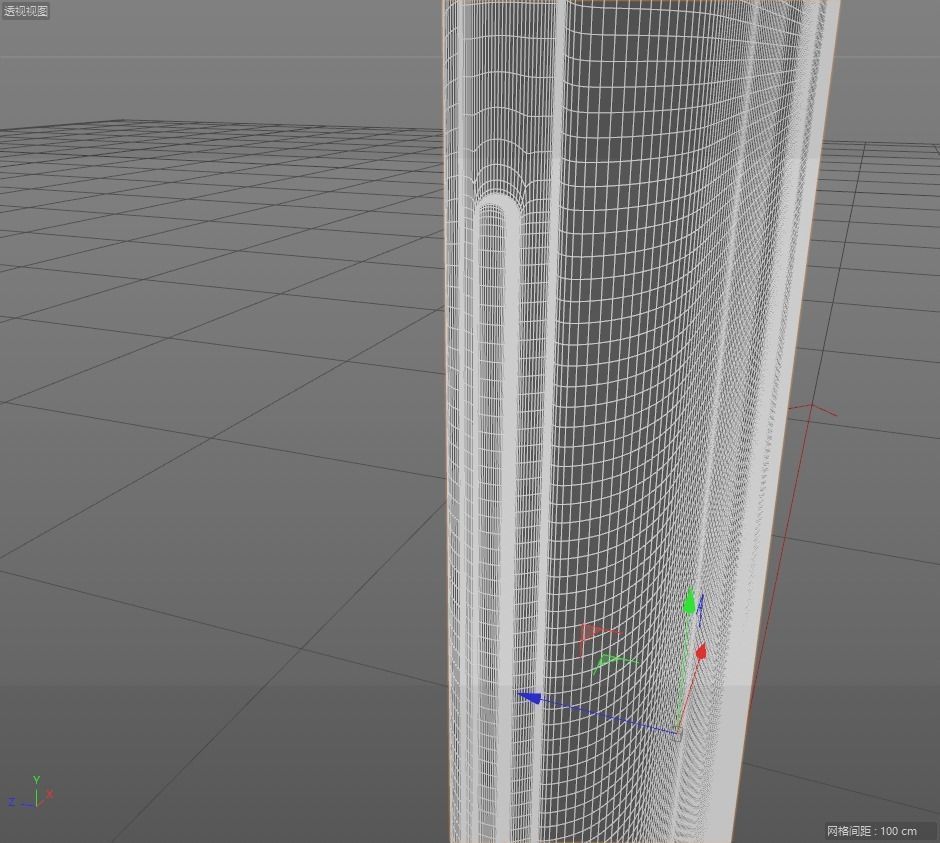The image size is (940, 843).
Task: Select the blue Z-axis arrow handle
Action: pos(529,698)
